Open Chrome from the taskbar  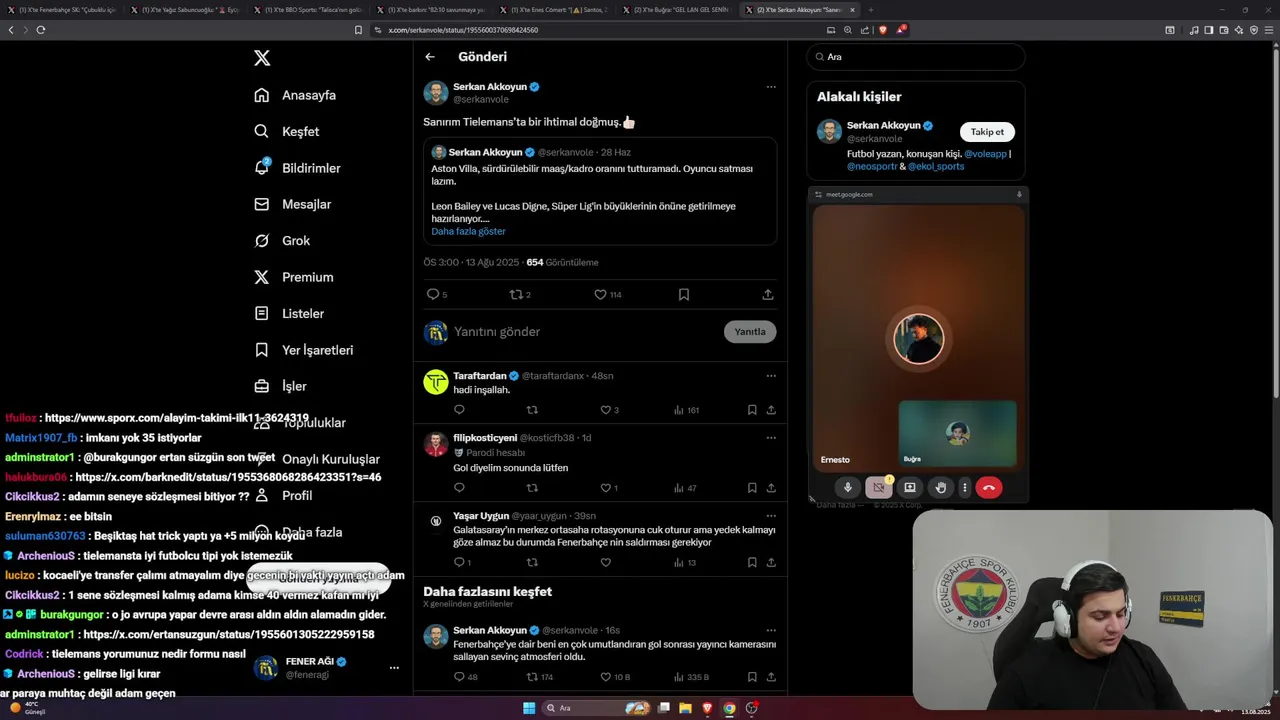pos(729,708)
